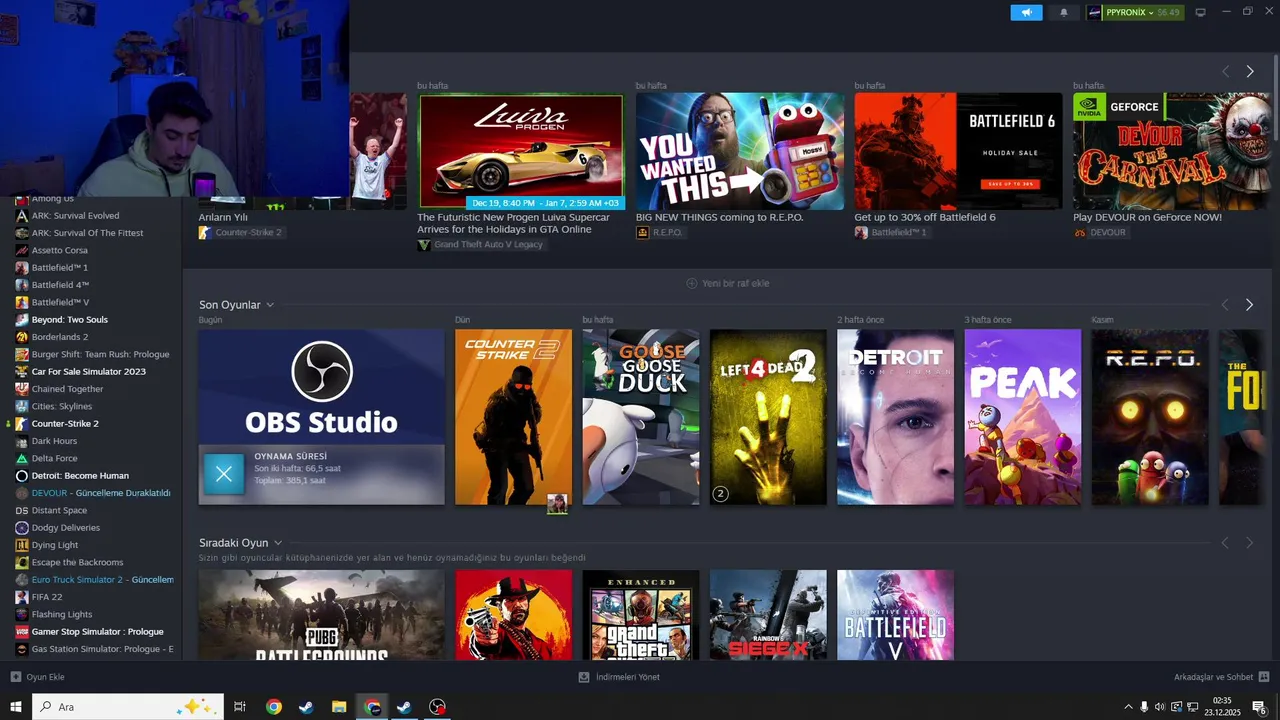Click the Dodgy Deliveries icon in library list
This screenshot has height=720, width=1280.
point(22,528)
